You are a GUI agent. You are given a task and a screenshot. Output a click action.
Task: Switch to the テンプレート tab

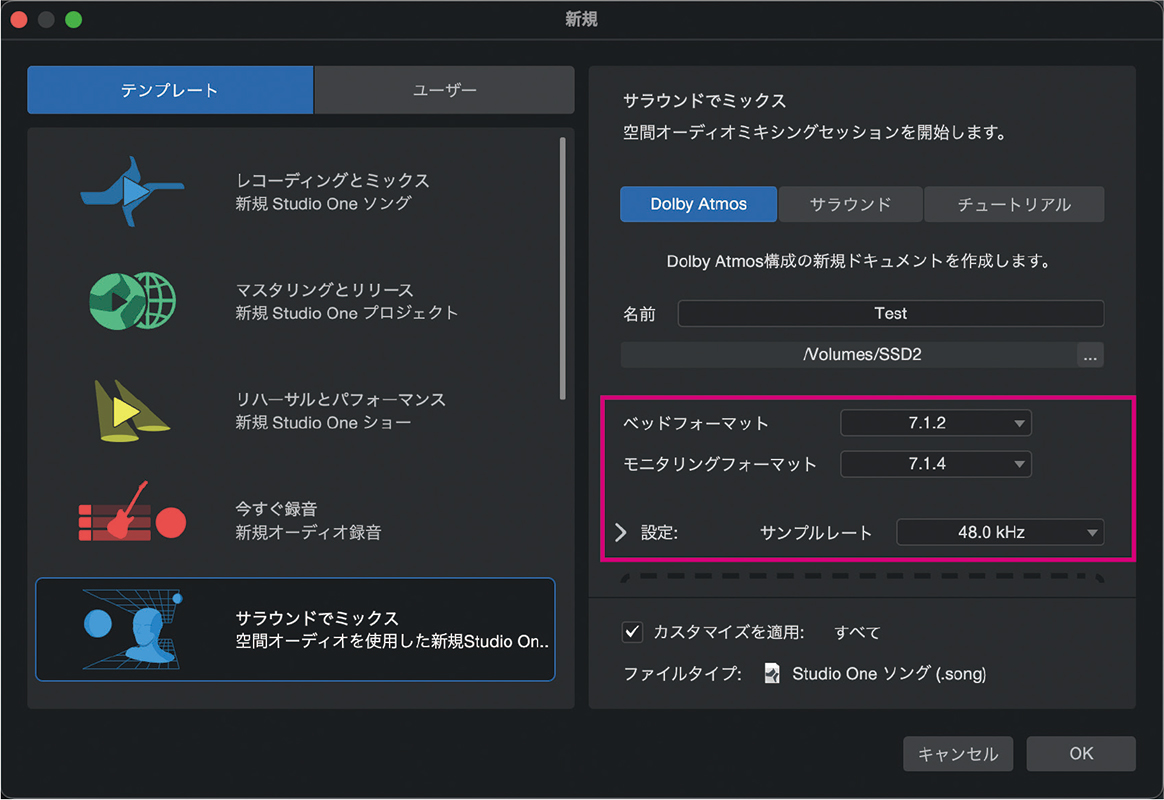coord(170,90)
